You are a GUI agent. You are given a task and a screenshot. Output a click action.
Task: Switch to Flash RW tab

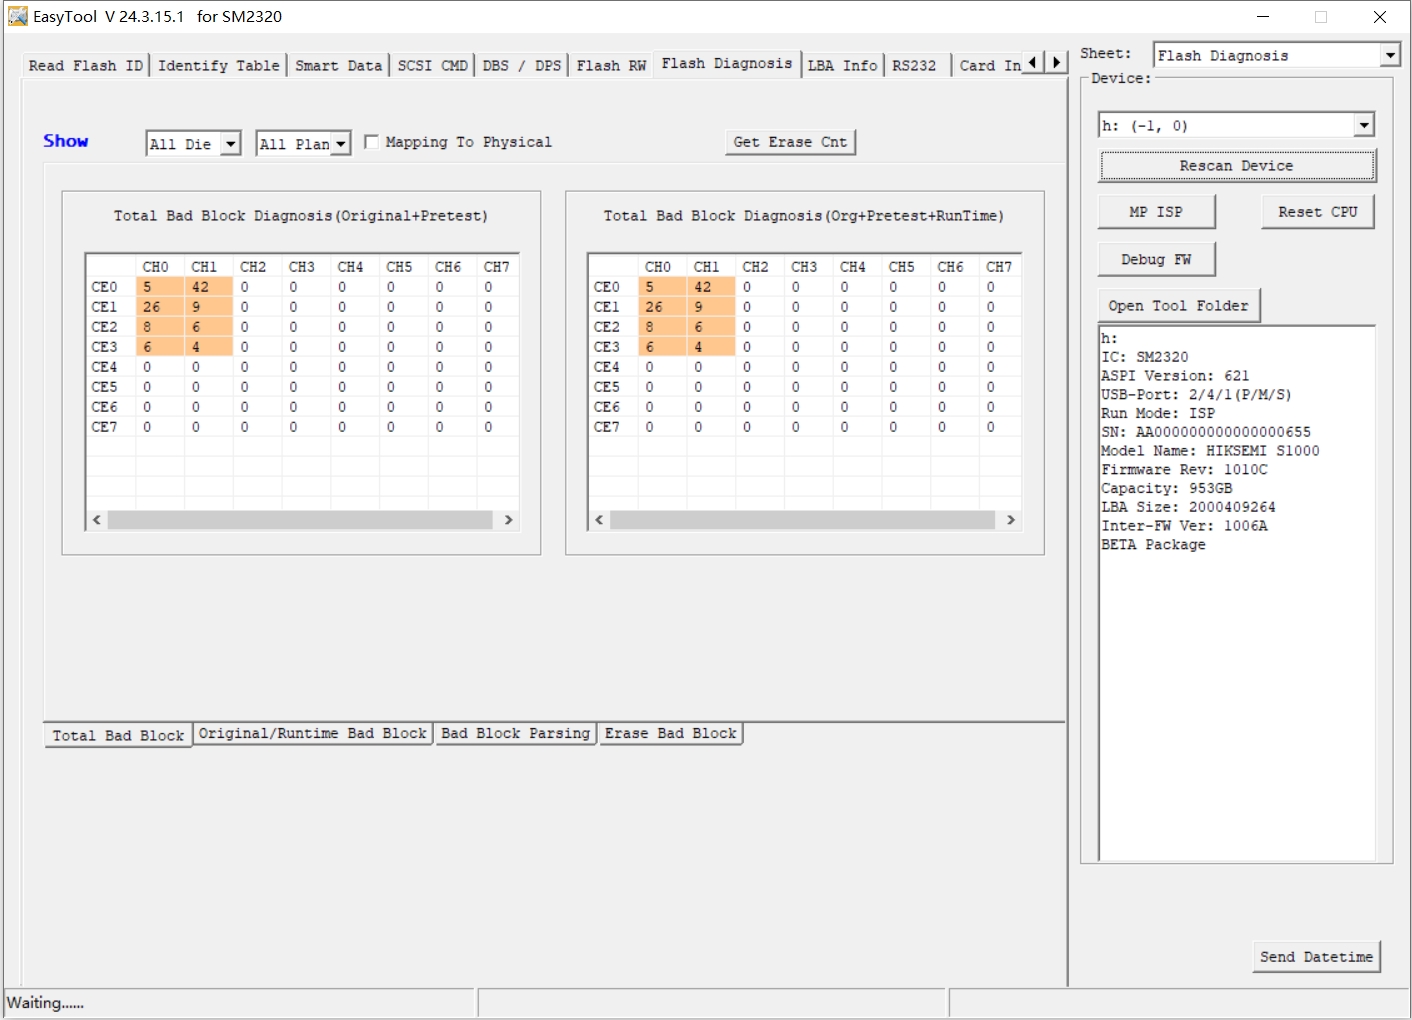pos(612,65)
